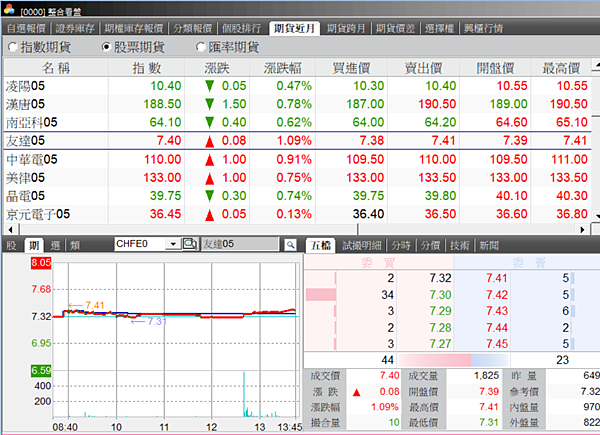Switch to the 分類報價 tab
The height and width of the screenshot is (435, 600).
pos(192,28)
